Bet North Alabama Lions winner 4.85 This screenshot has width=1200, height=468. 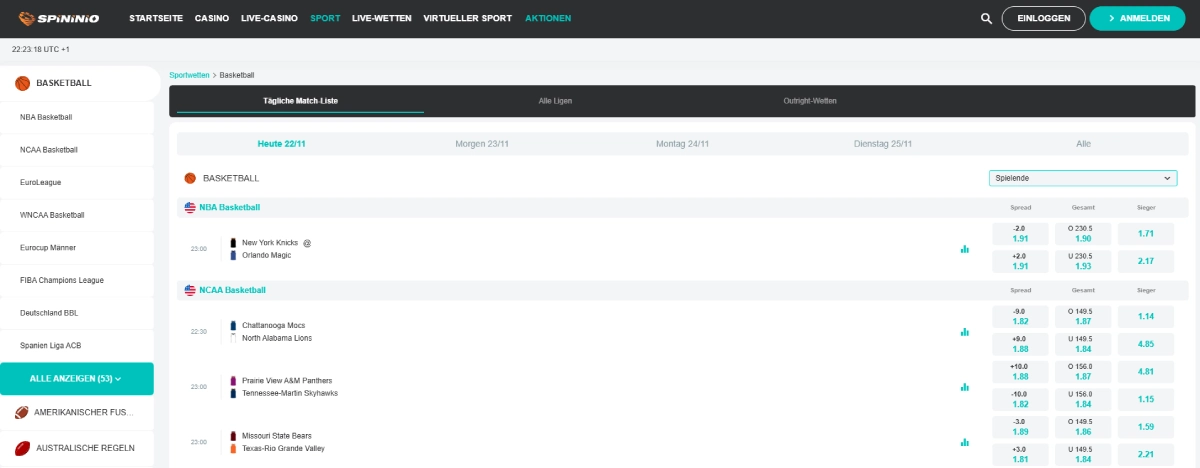pyautogui.click(x=1146, y=344)
